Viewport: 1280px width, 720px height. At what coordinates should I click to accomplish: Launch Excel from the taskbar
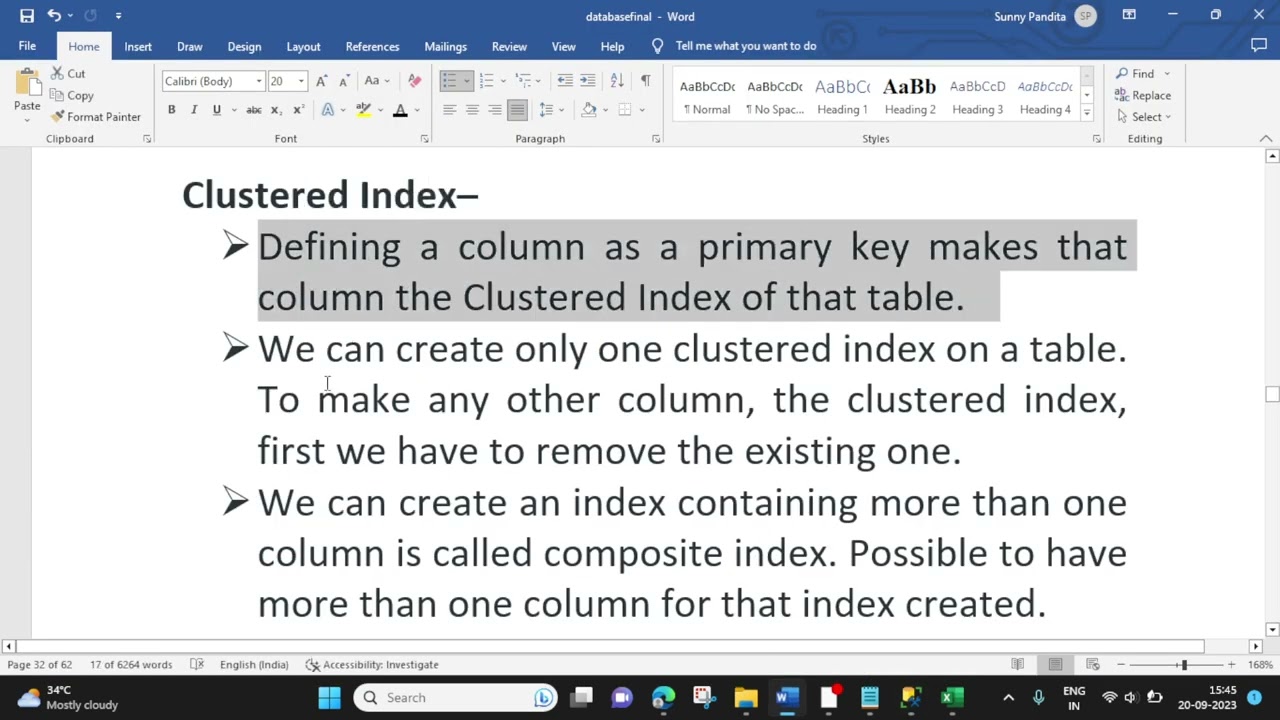(x=951, y=698)
